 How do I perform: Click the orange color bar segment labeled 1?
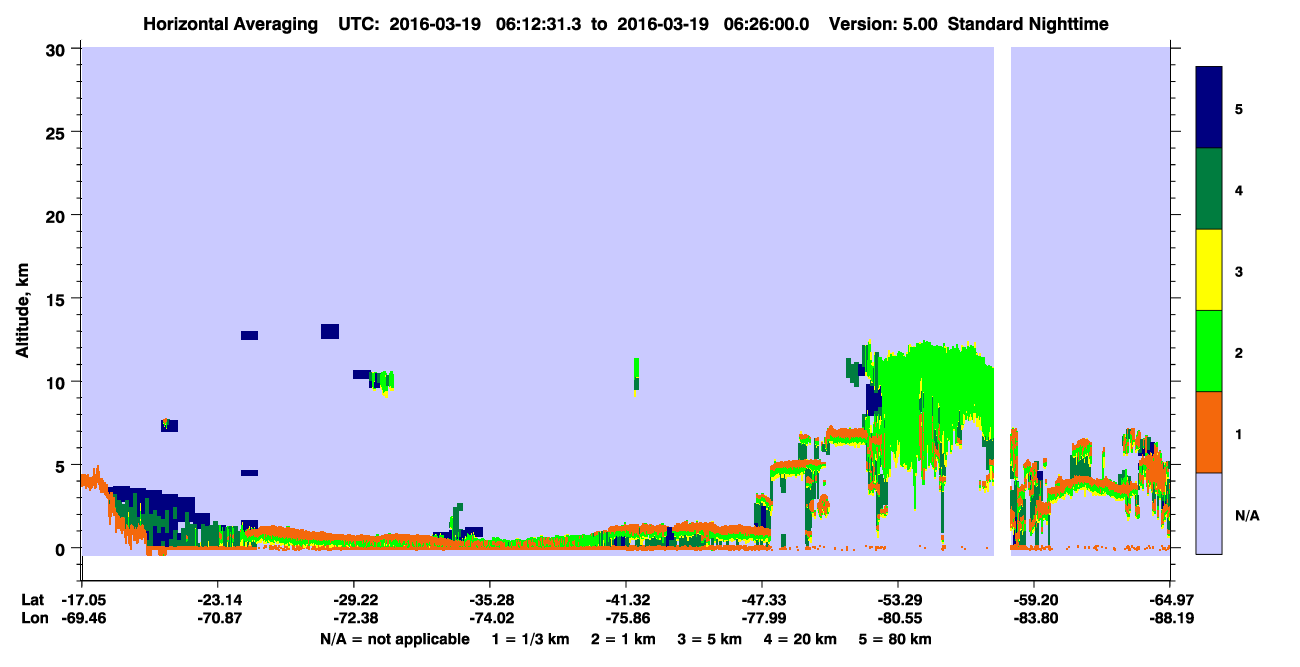tap(1209, 432)
